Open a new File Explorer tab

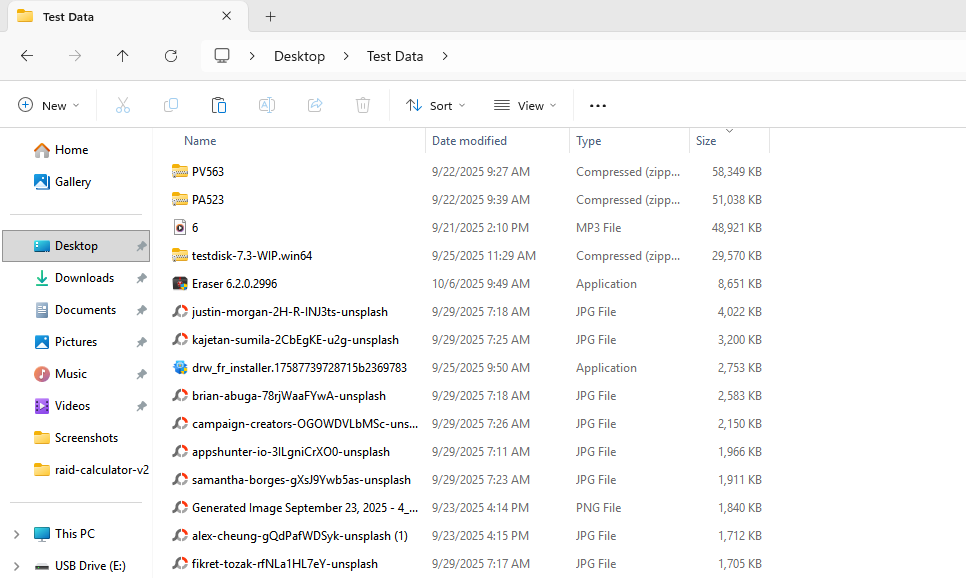tap(270, 16)
